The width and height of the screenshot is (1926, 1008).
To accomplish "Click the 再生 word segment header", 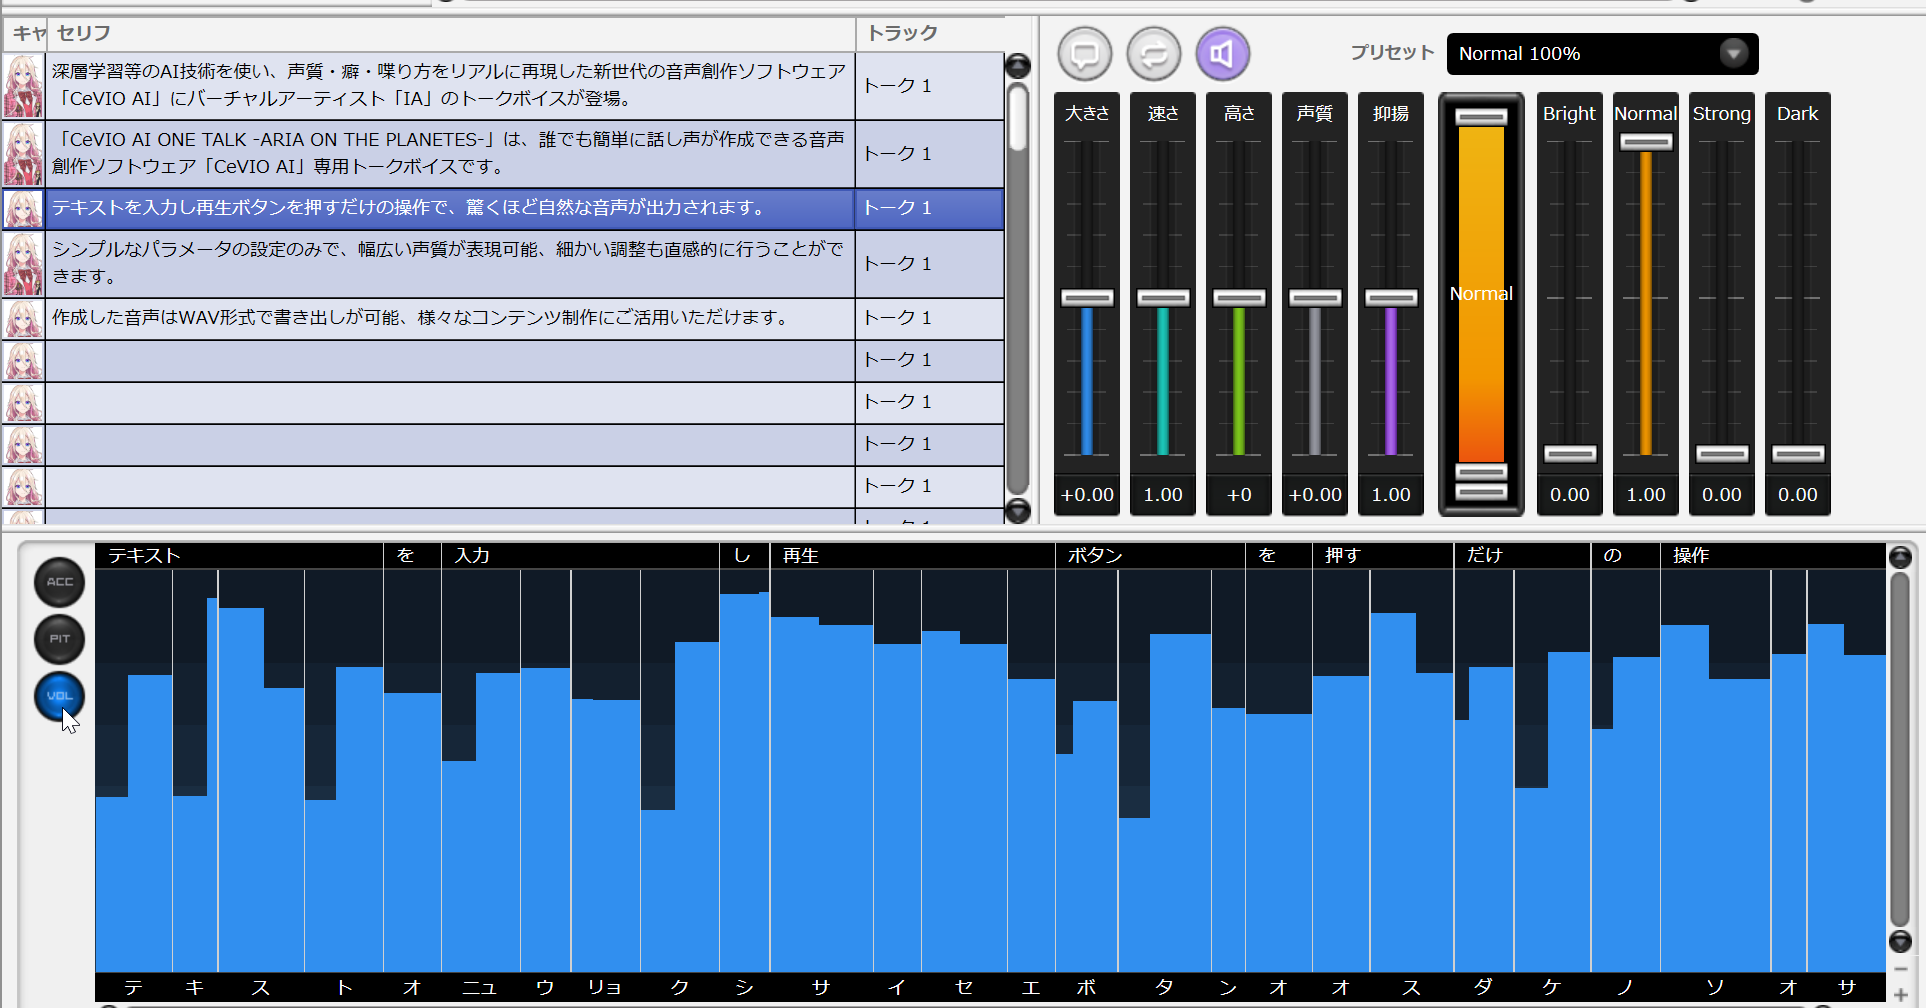I will [912, 555].
